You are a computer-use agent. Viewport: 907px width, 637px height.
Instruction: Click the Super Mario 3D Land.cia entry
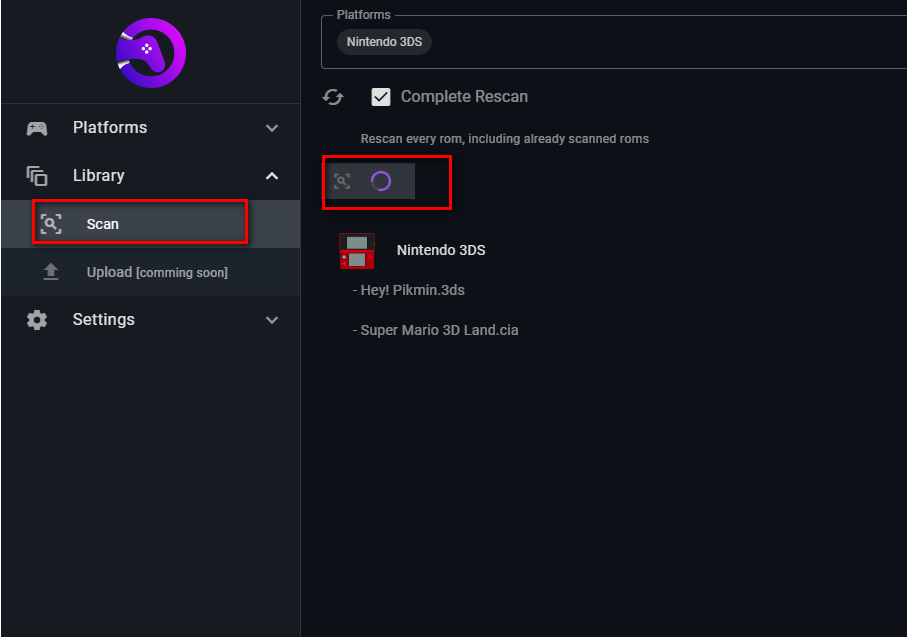pyautogui.click(x=439, y=330)
